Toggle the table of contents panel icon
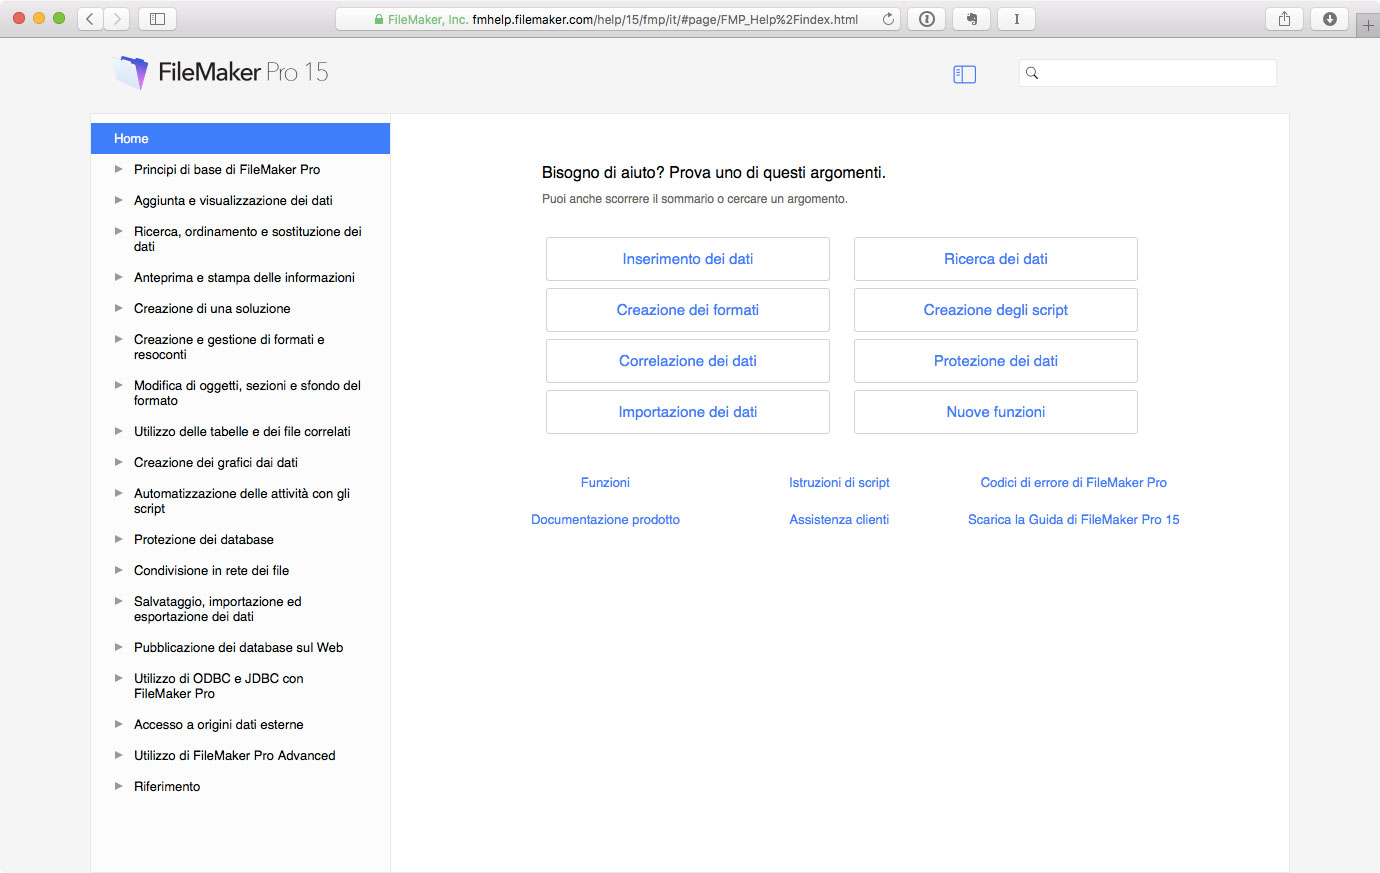 point(964,74)
